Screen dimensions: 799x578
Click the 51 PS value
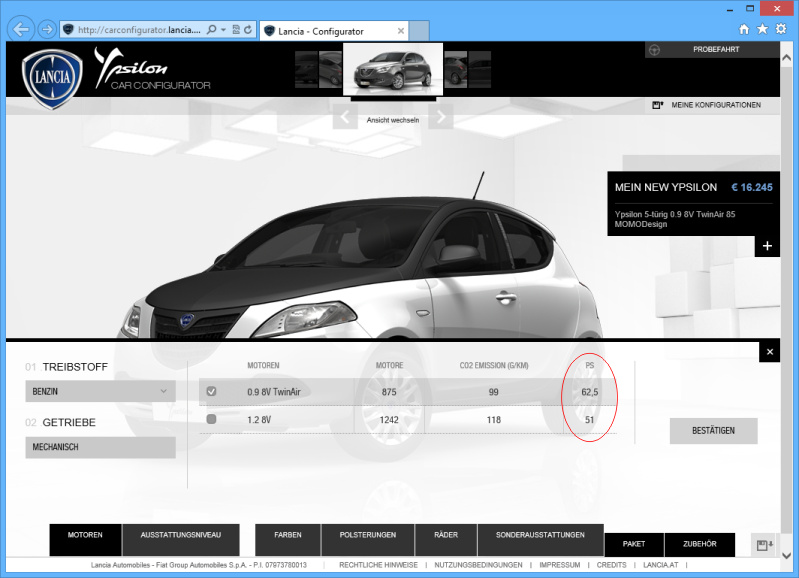(x=590, y=420)
